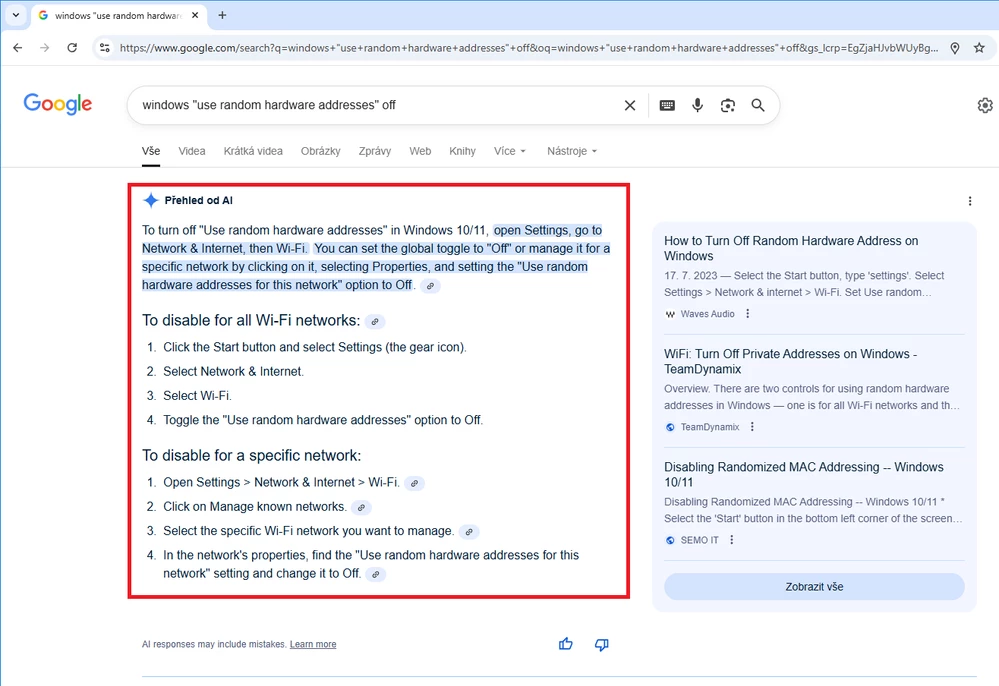Open the browser tab search dropdown

(x=15, y=15)
